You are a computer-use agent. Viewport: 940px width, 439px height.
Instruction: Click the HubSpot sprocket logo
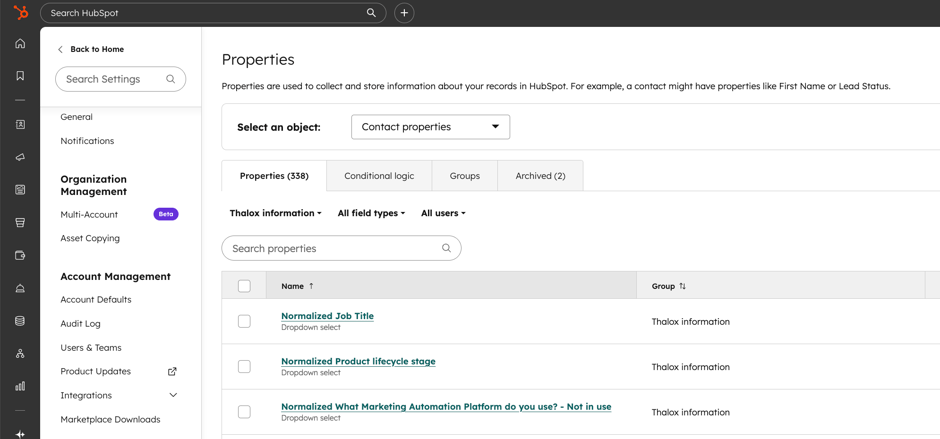pyautogui.click(x=21, y=12)
